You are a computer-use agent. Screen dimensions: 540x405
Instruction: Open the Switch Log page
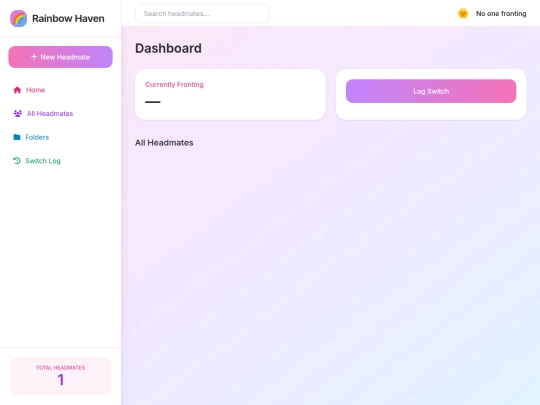[61, 161]
